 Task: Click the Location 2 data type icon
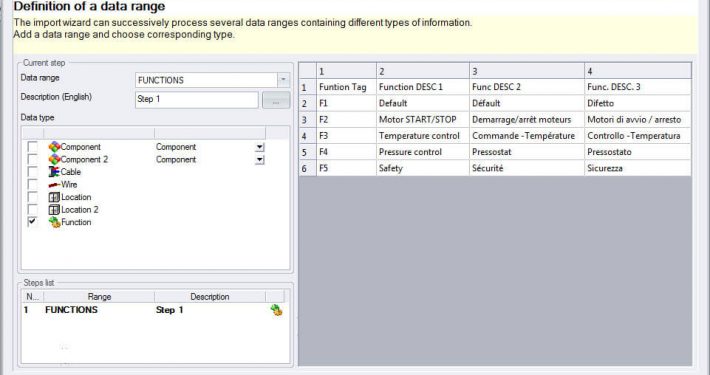pos(54,210)
